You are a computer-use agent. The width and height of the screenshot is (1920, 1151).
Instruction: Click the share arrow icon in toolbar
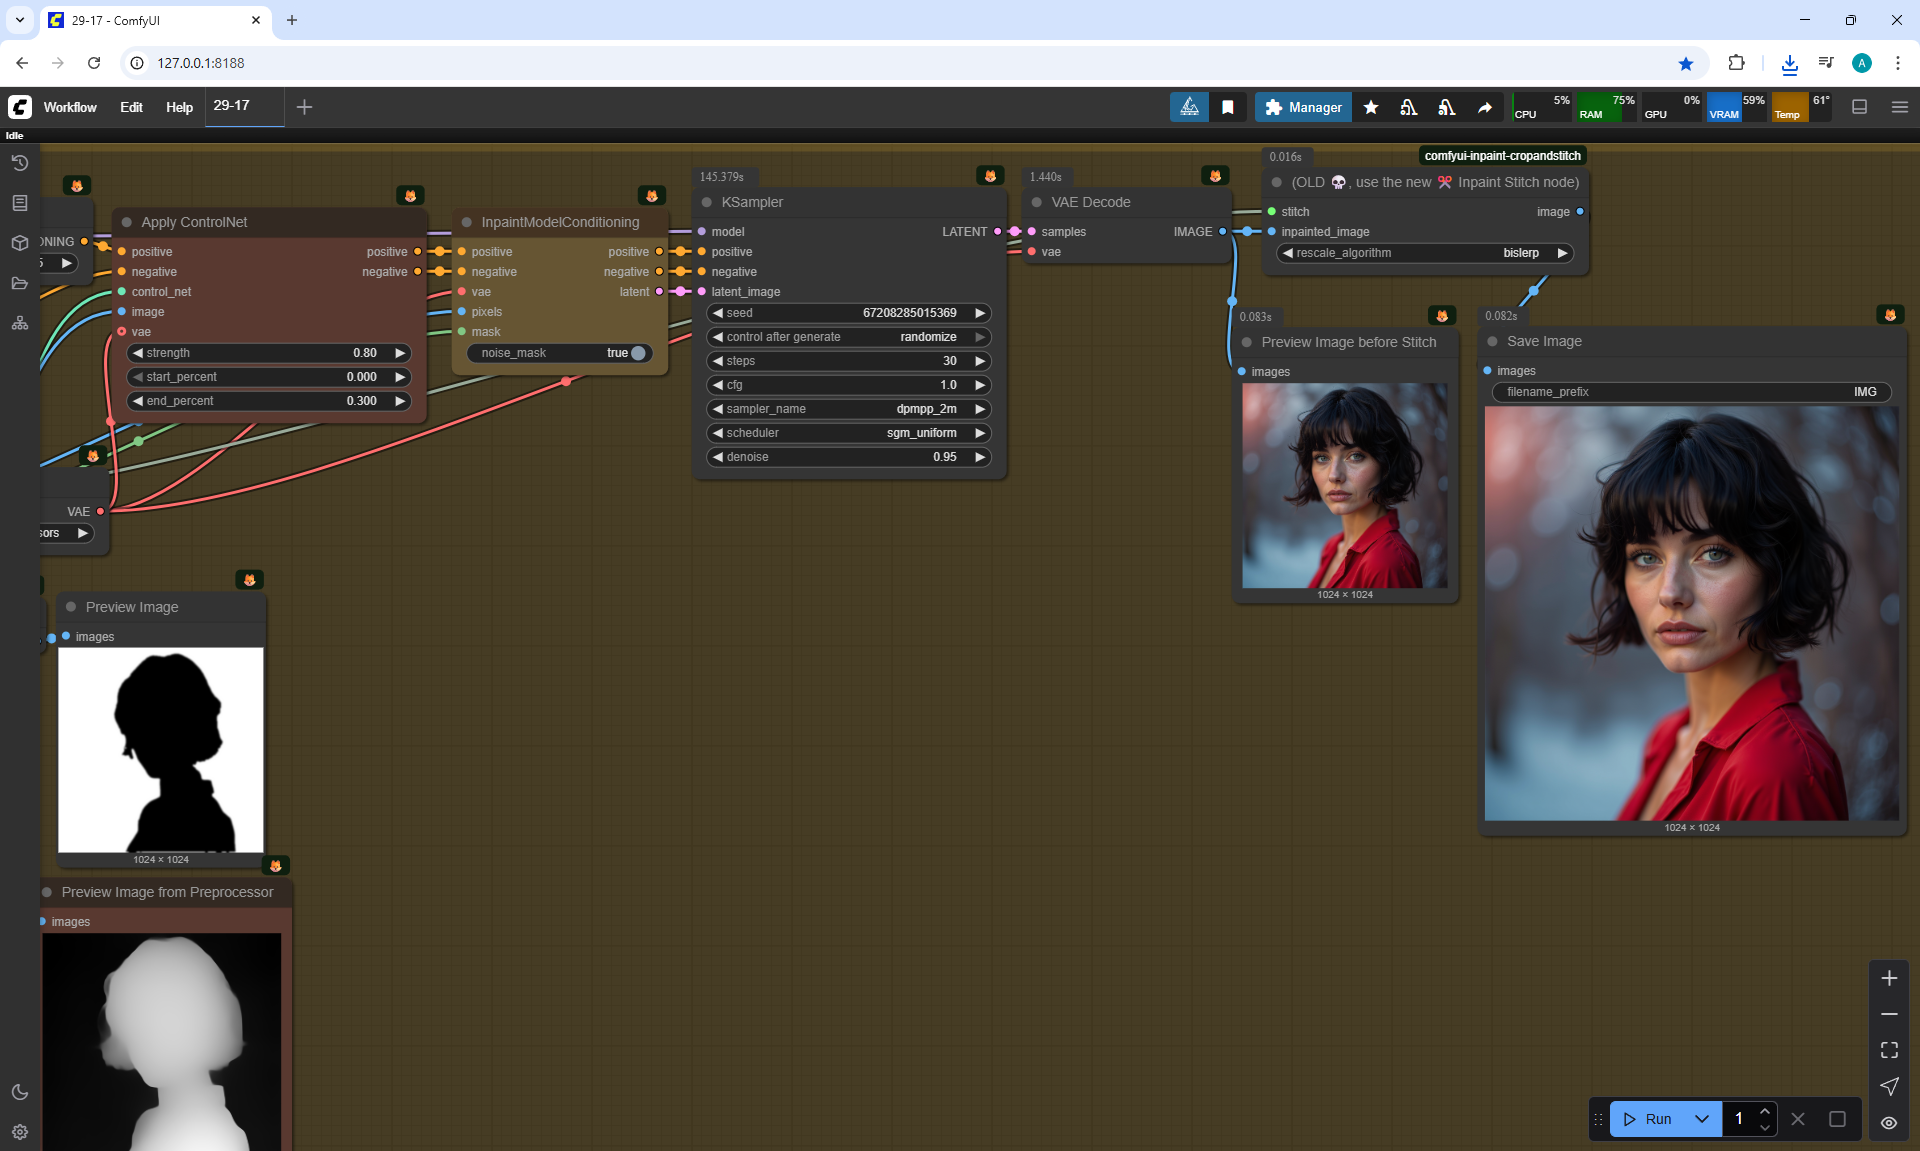tap(1485, 107)
